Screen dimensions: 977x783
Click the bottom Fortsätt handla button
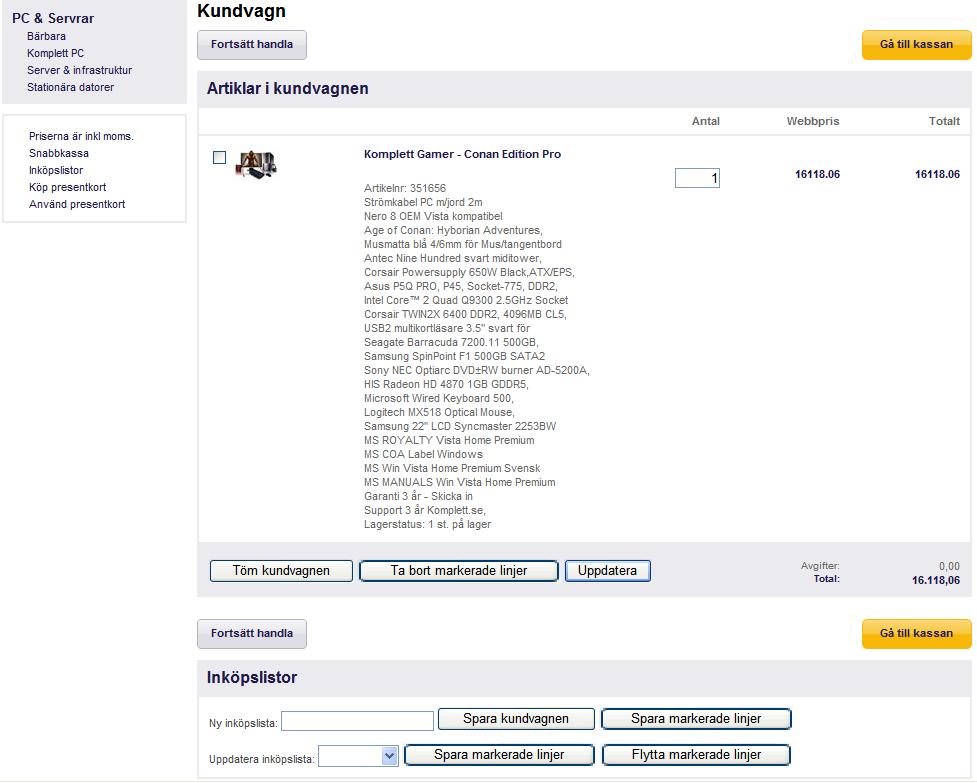(x=252, y=634)
